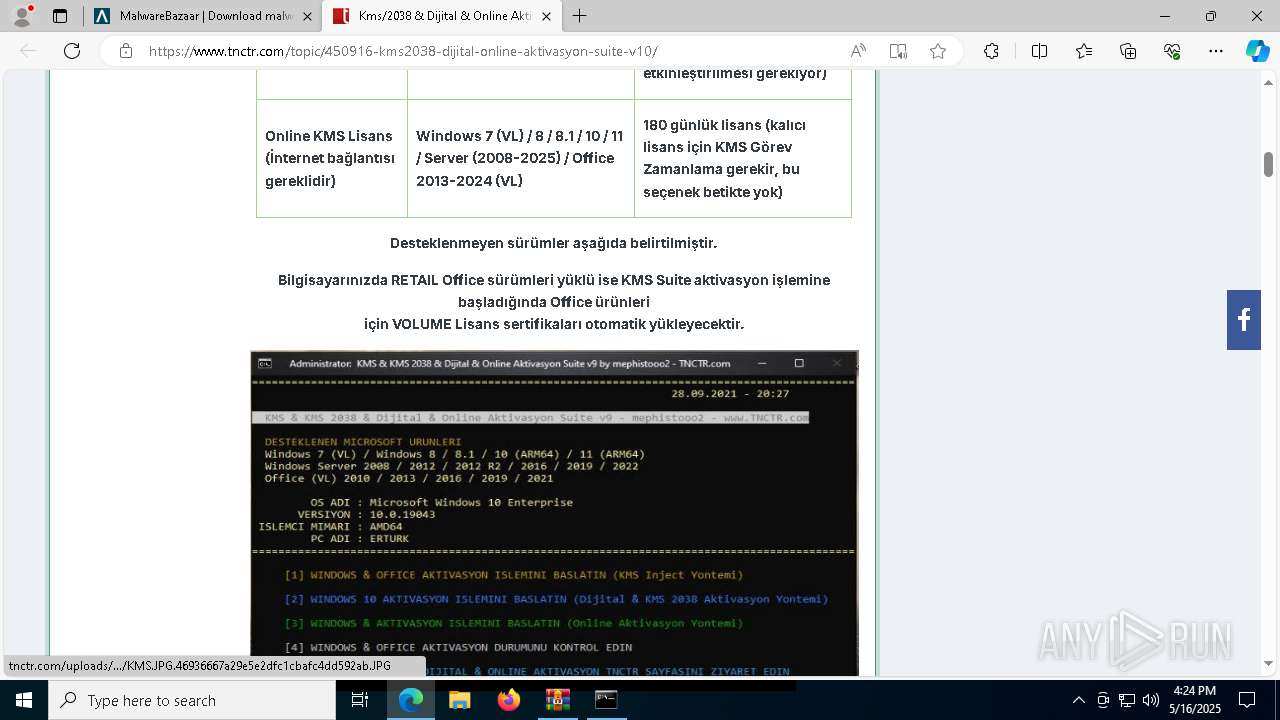The height and width of the screenshot is (720, 1280).
Task: Click the taskbar search box
Action: 191,700
